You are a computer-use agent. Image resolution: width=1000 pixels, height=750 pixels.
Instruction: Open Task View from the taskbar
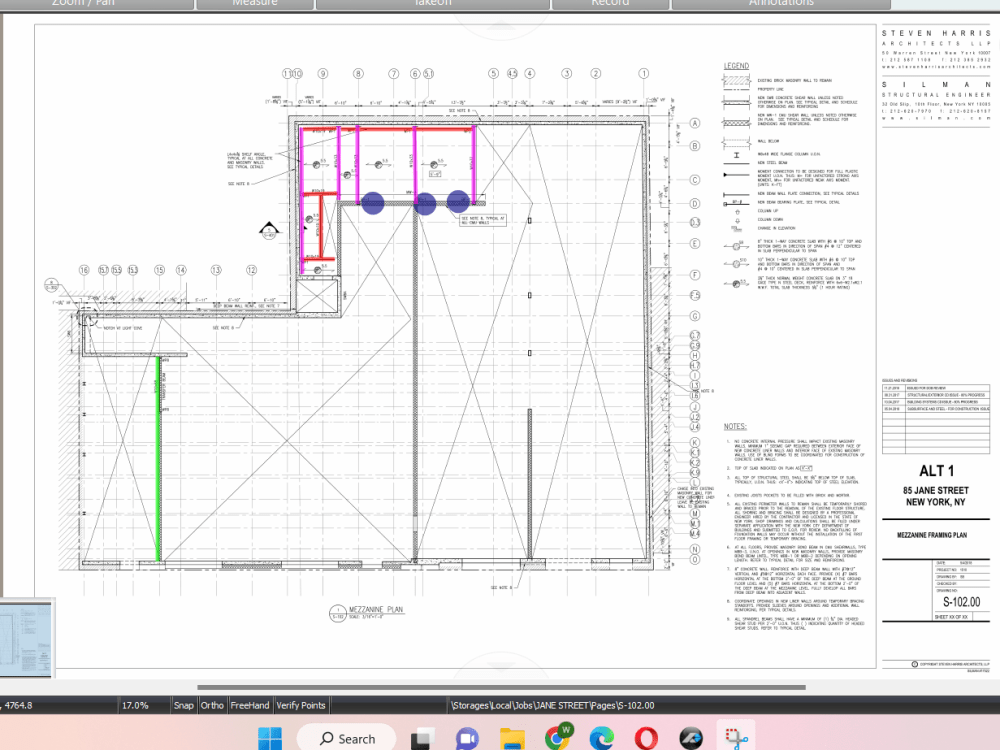click(x=422, y=739)
